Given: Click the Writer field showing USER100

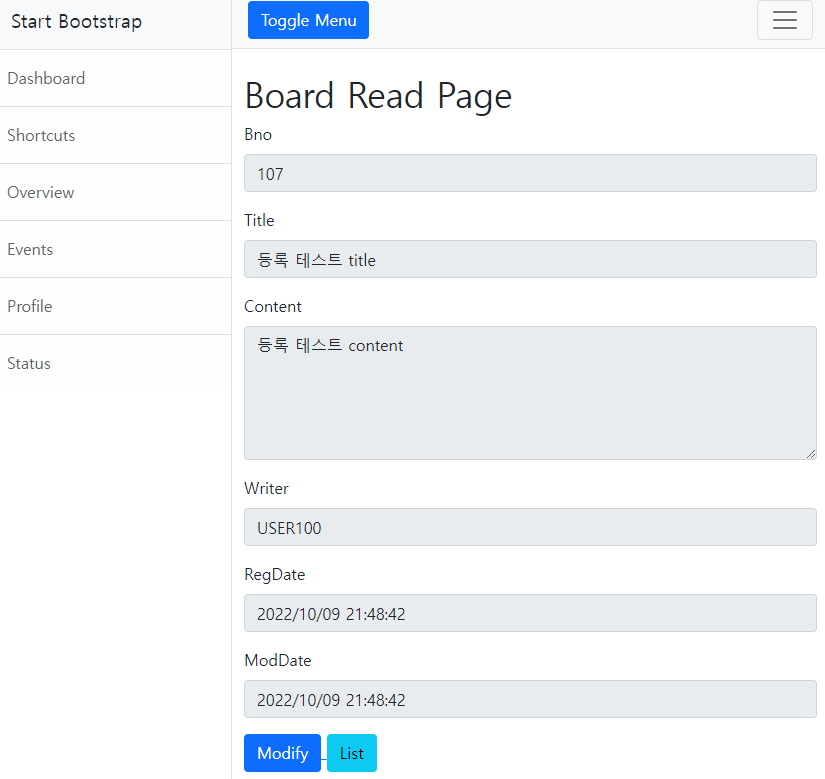Looking at the screenshot, I should 530,527.
